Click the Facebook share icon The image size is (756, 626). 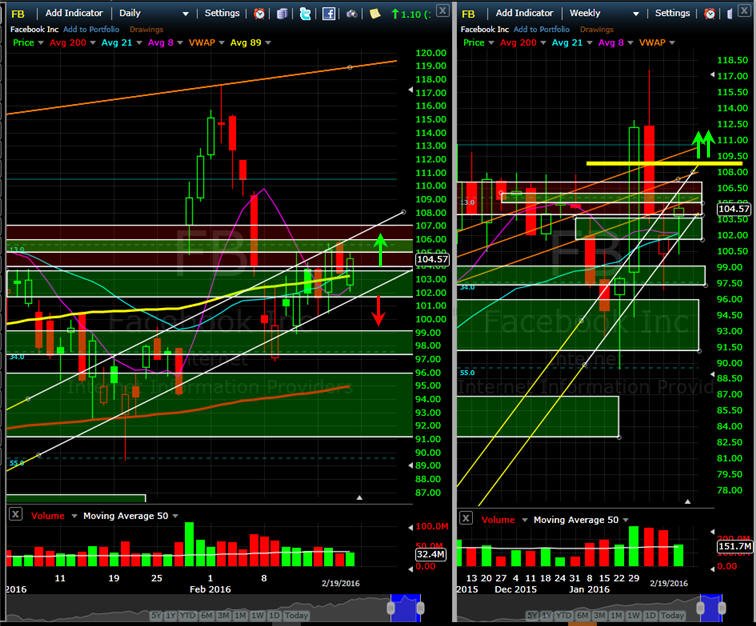click(328, 14)
